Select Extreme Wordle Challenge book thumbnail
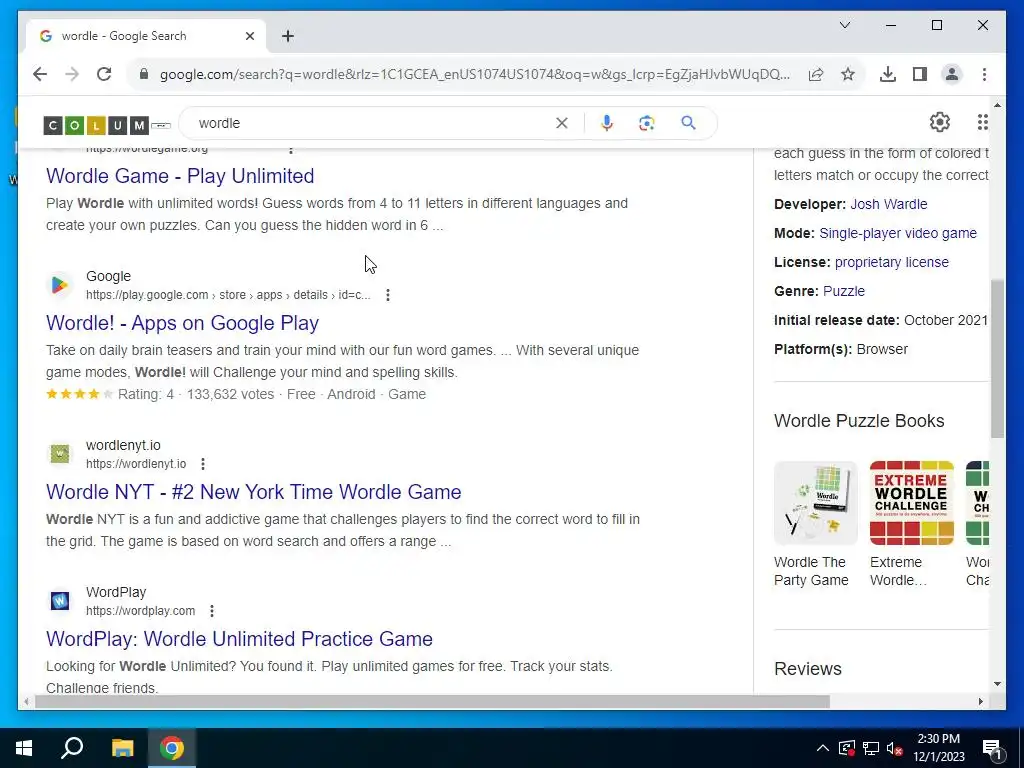1024x768 pixels. [912, 503]
